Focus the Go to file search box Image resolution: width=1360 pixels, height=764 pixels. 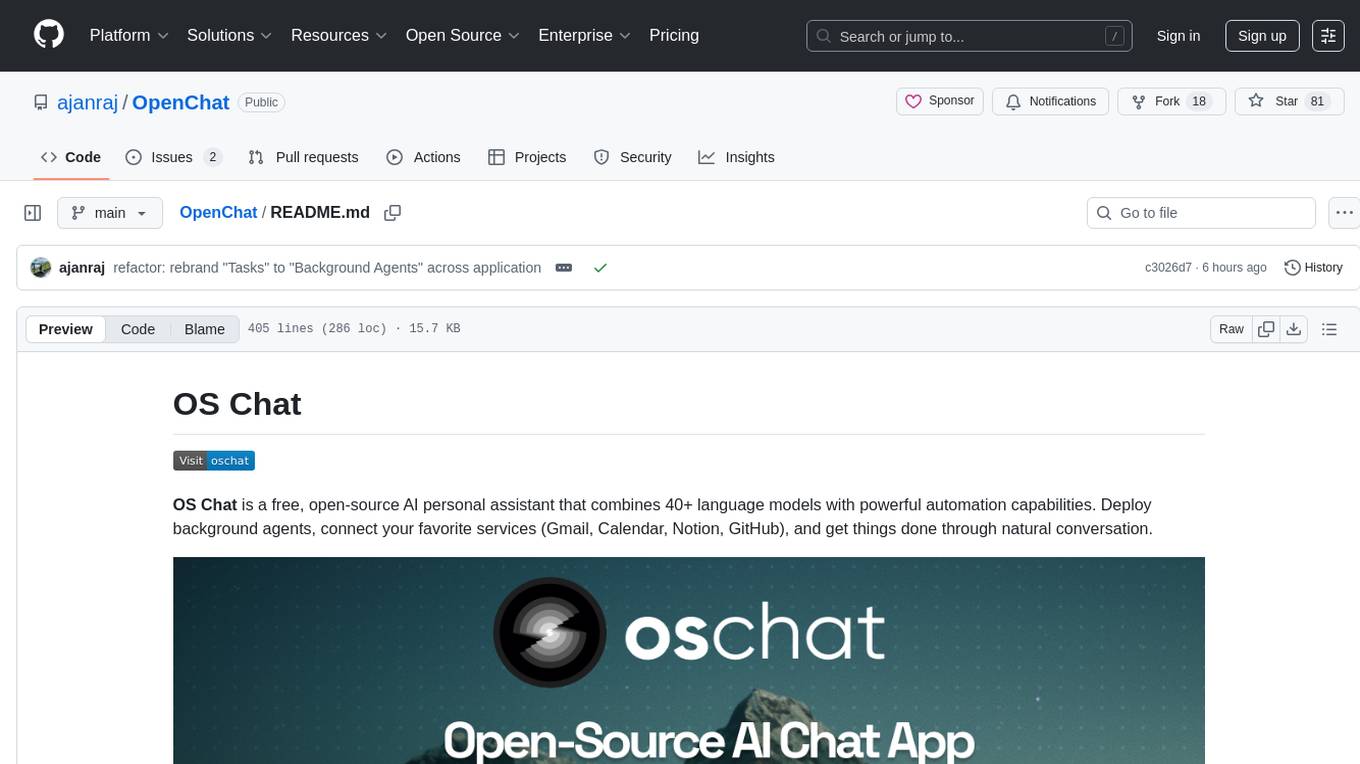click(x=1201, y=213)
